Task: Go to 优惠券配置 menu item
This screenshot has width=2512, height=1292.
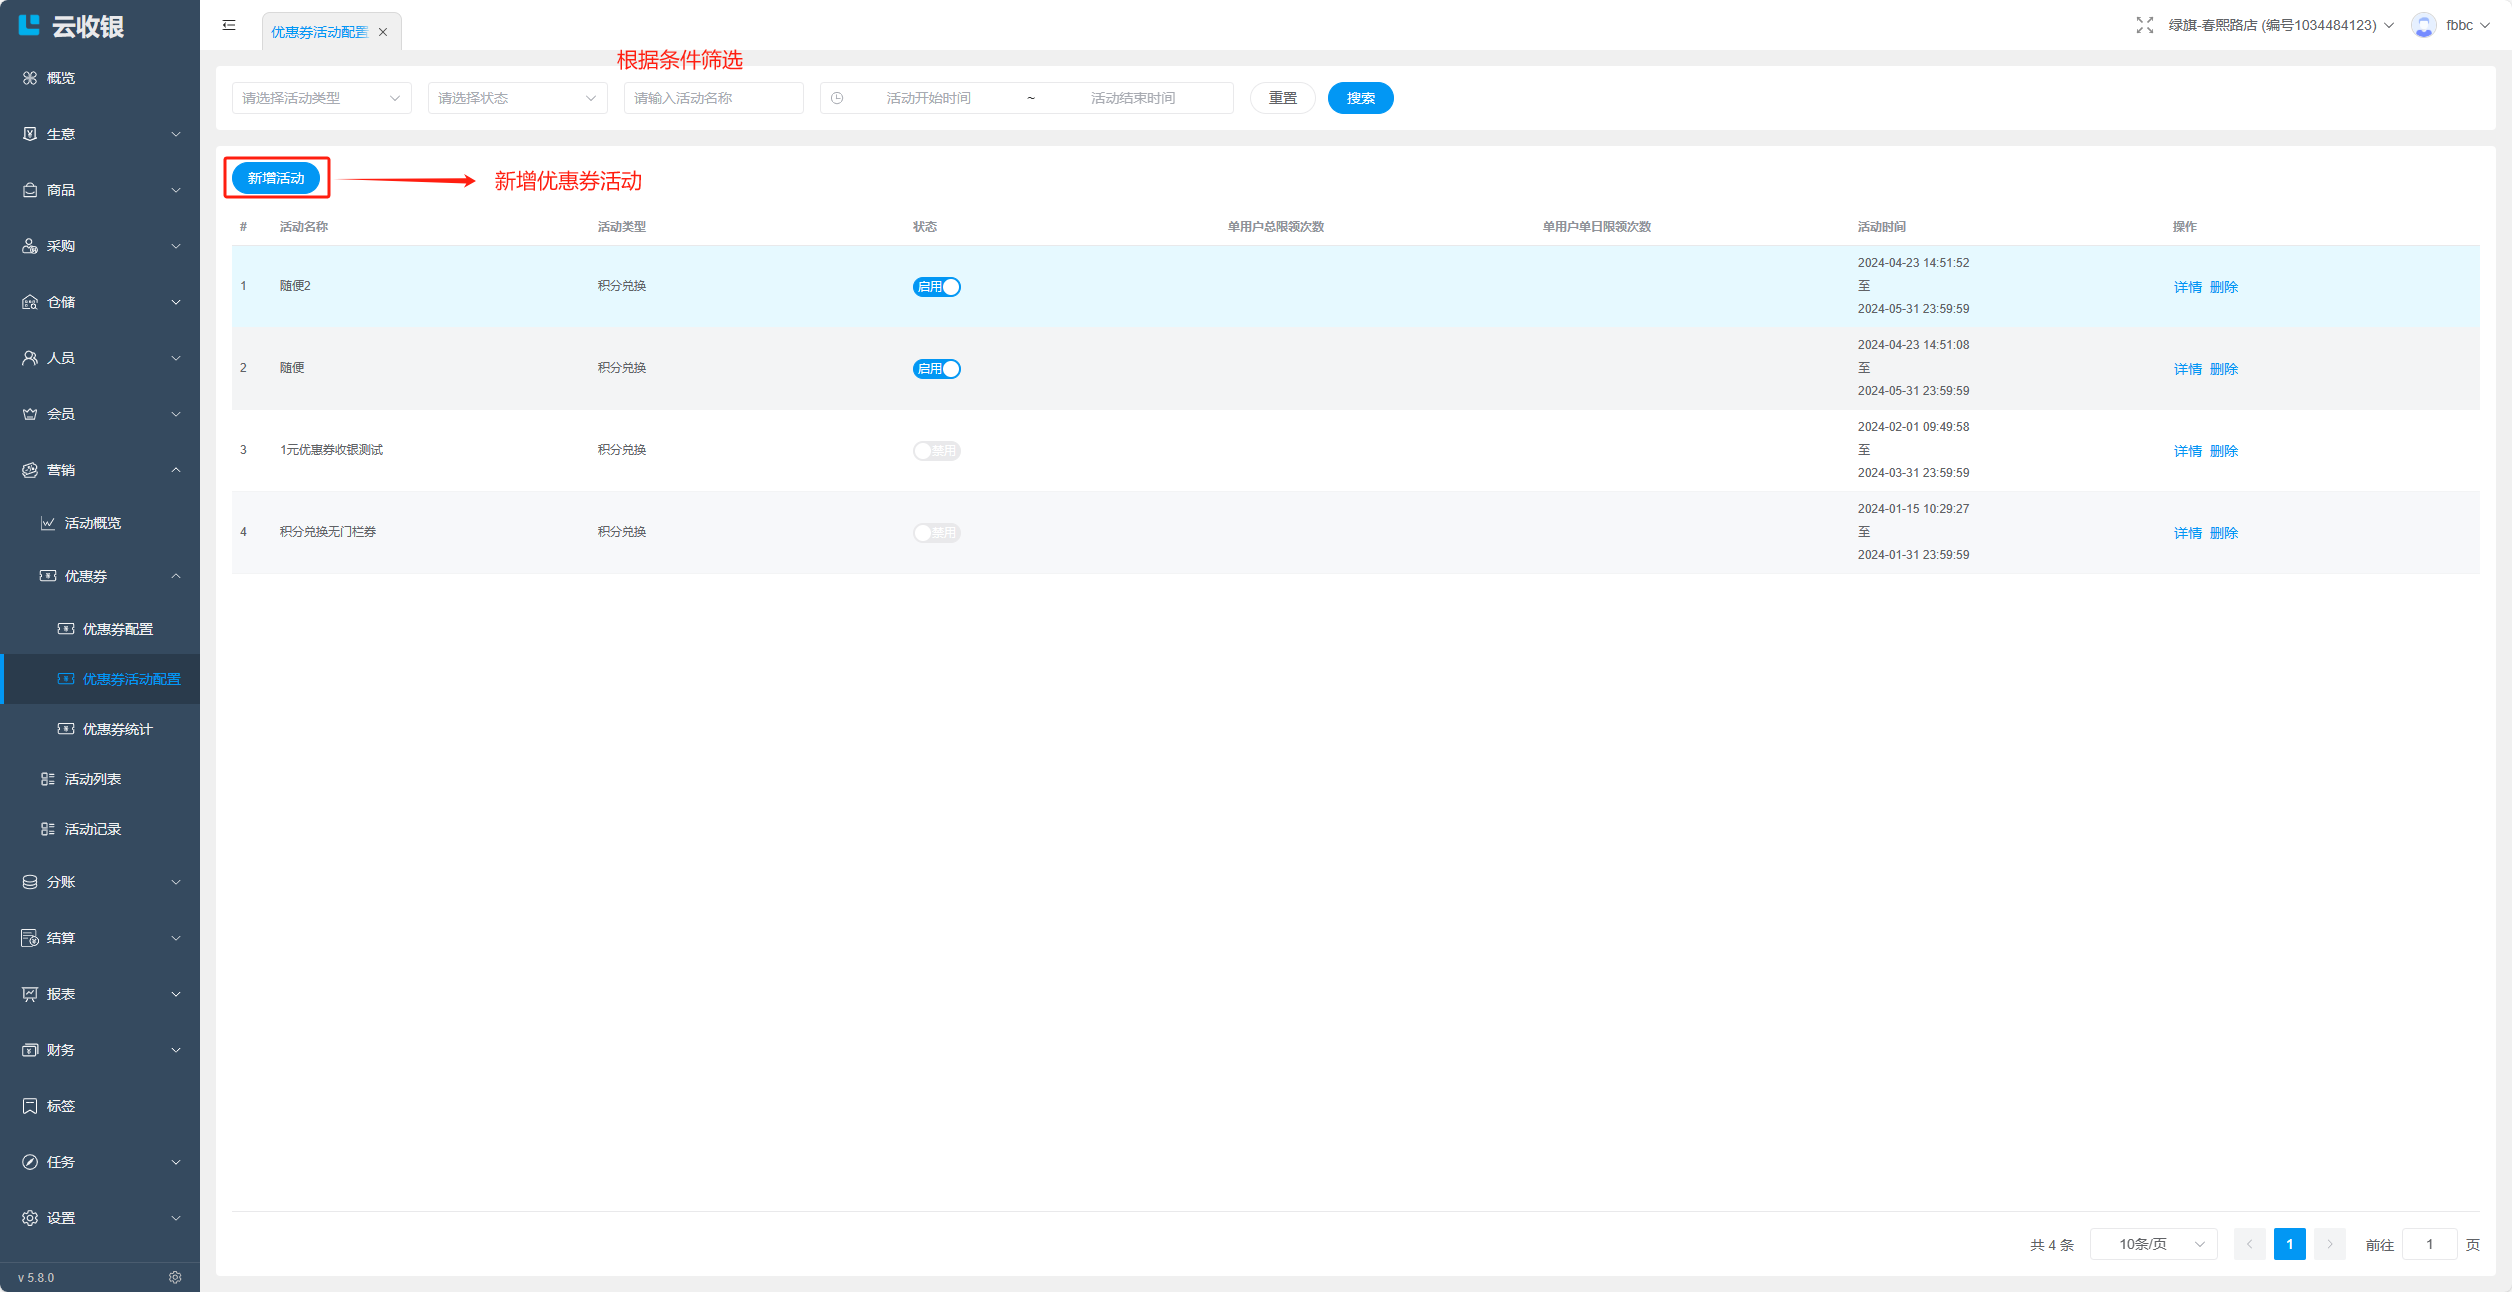Action: click(x=117, y=629)
